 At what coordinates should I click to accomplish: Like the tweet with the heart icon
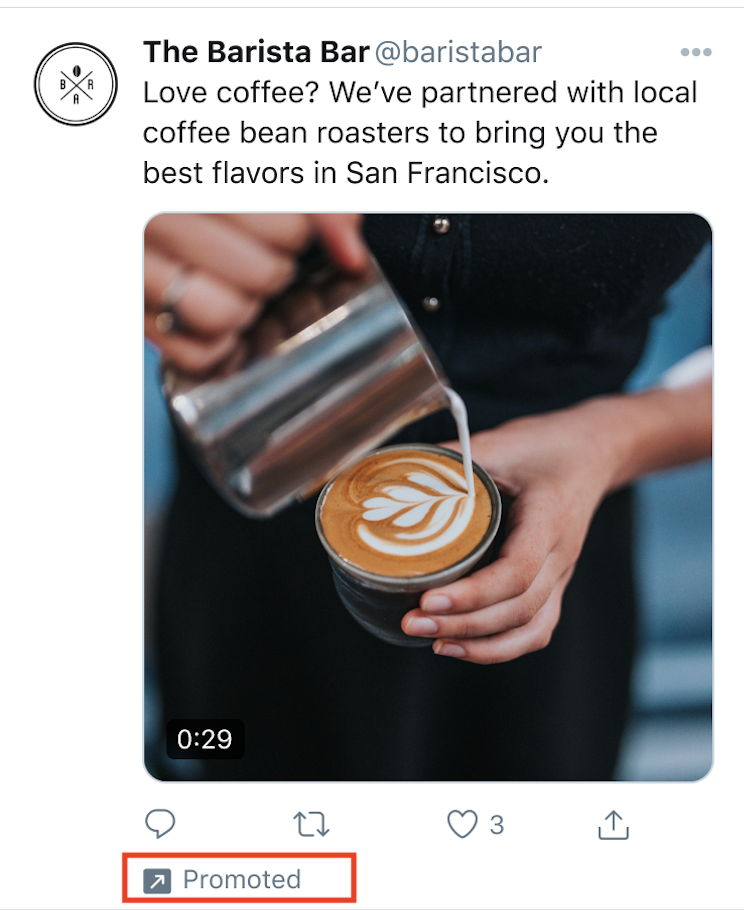tap(462, 824)
